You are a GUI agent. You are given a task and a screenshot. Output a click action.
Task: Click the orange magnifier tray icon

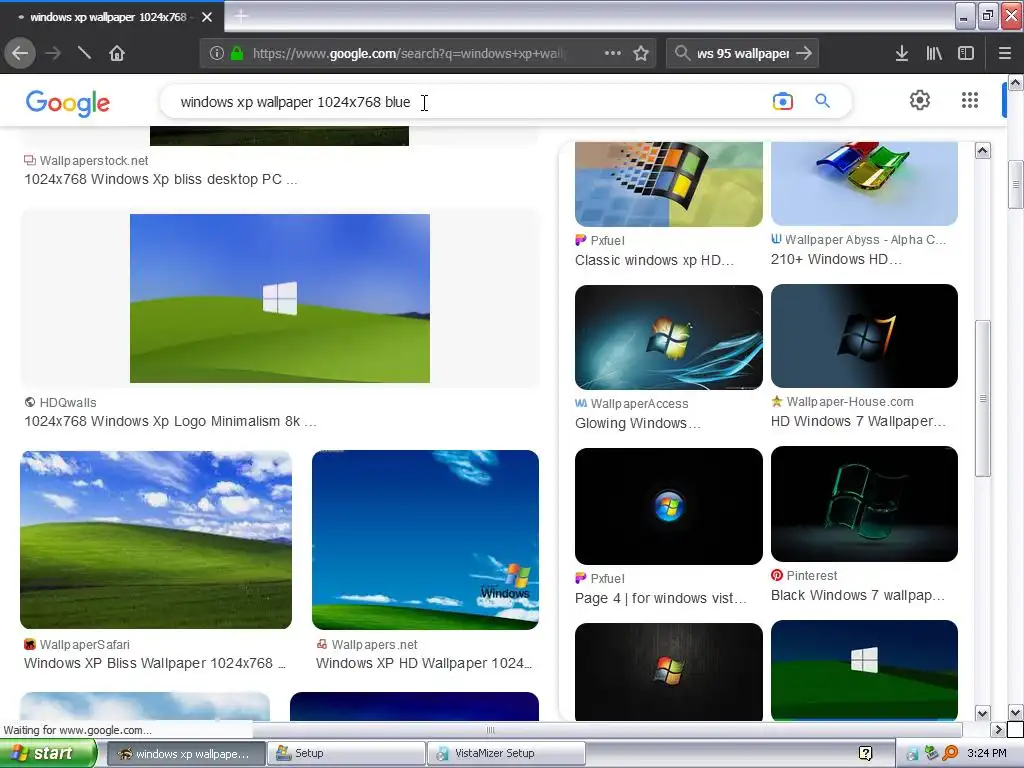point(951,753)
